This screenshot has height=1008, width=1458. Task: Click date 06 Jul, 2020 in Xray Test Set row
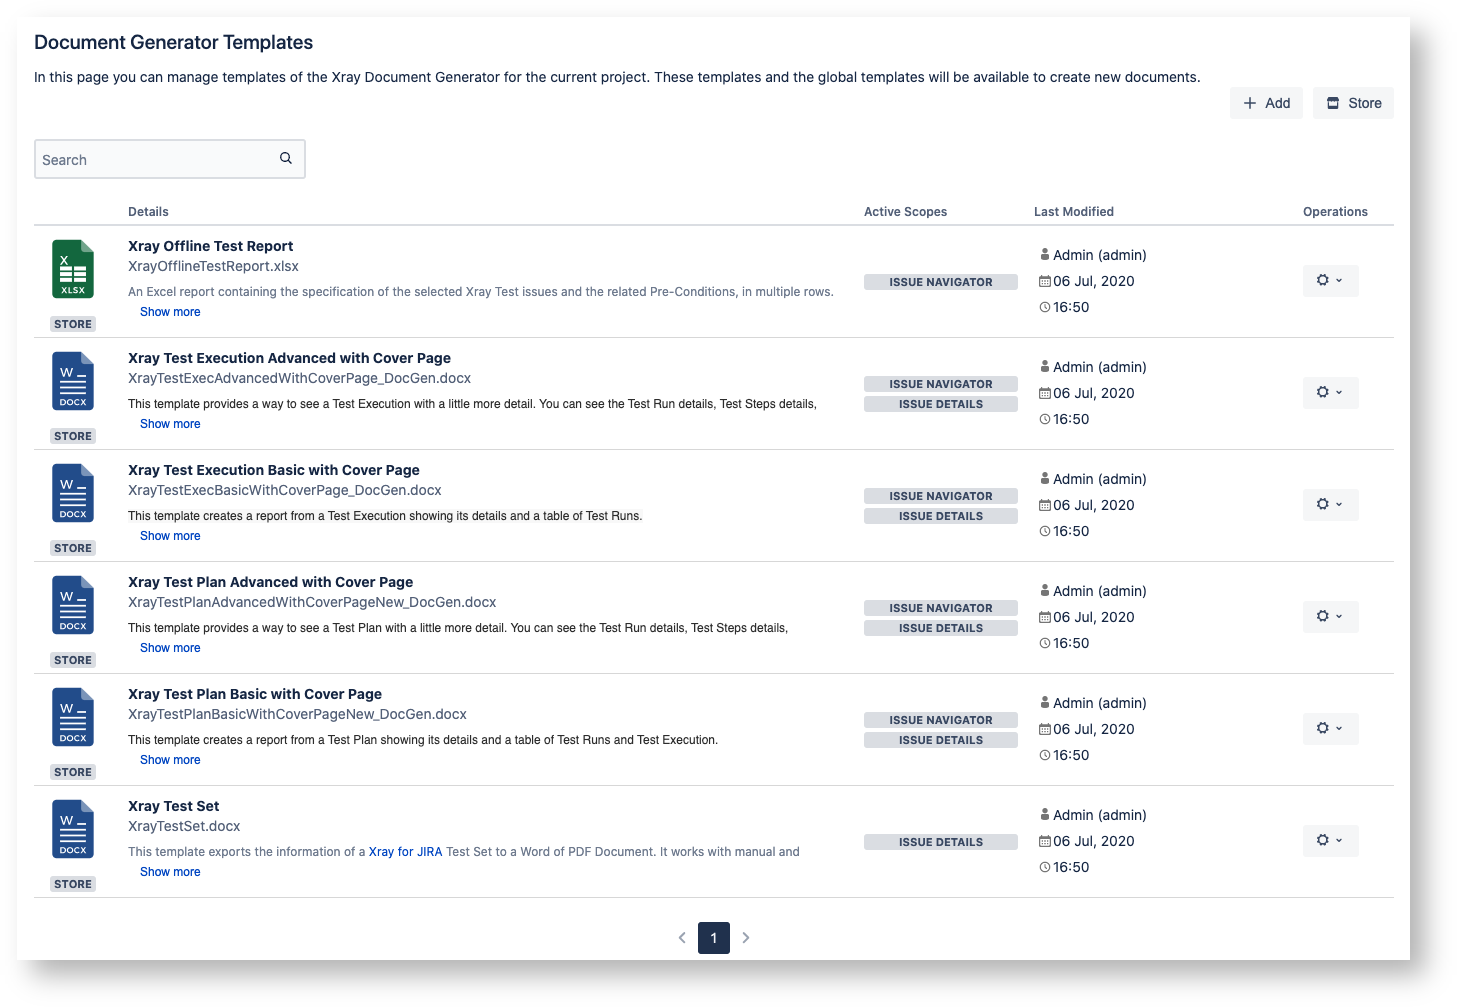click(1093, 841)
